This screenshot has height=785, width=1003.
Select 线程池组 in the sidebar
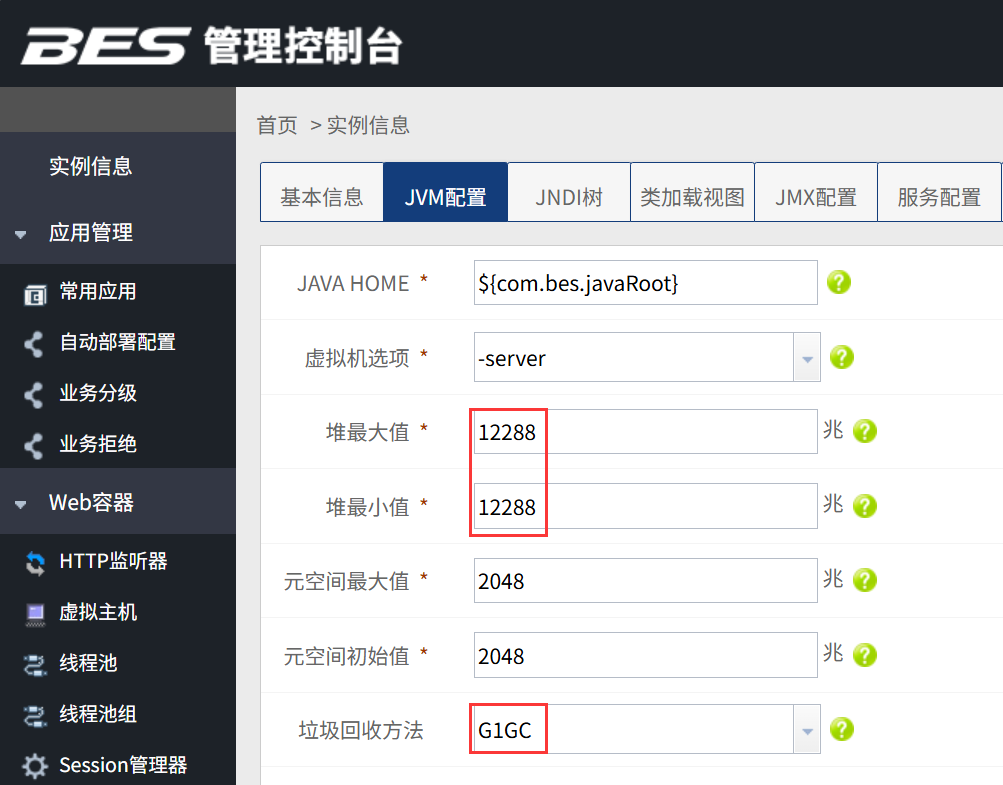pos(97,714)
